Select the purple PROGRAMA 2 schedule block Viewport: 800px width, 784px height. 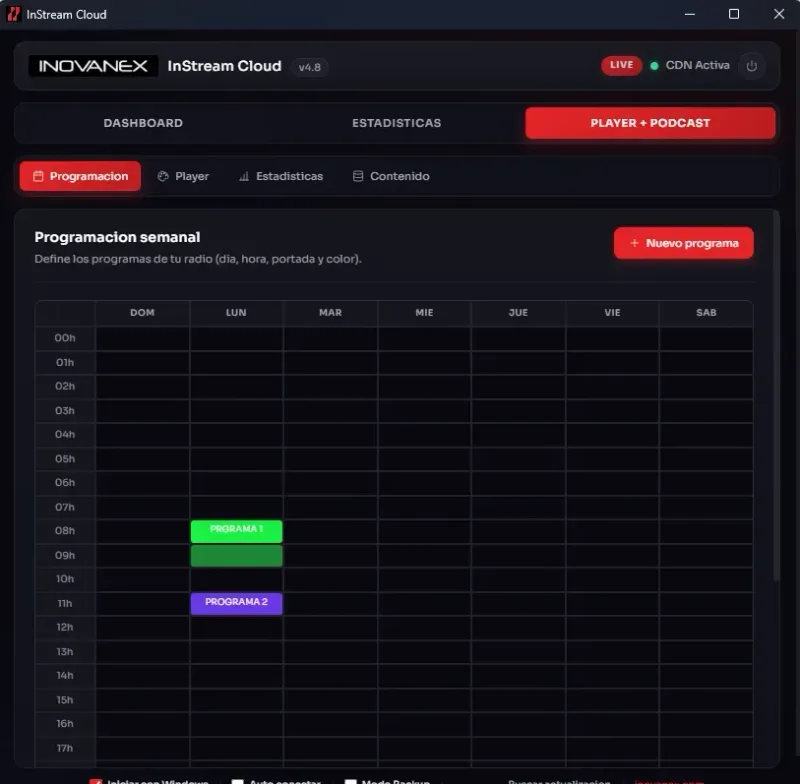236,603
